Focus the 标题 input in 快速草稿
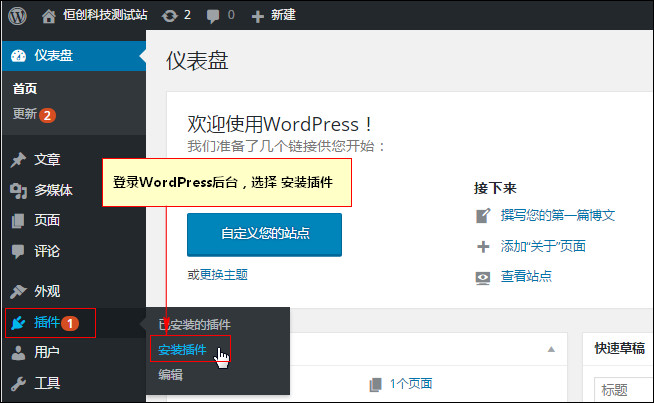 coord(624,390)
